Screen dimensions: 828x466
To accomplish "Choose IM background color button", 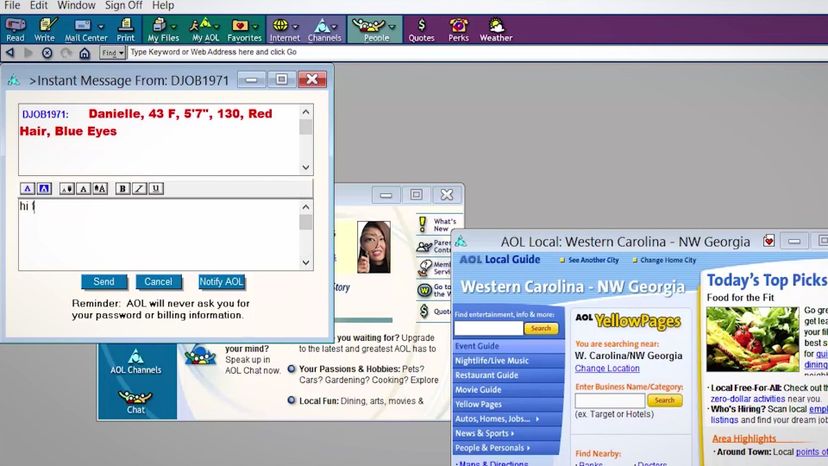I will [x=44, y=189].
